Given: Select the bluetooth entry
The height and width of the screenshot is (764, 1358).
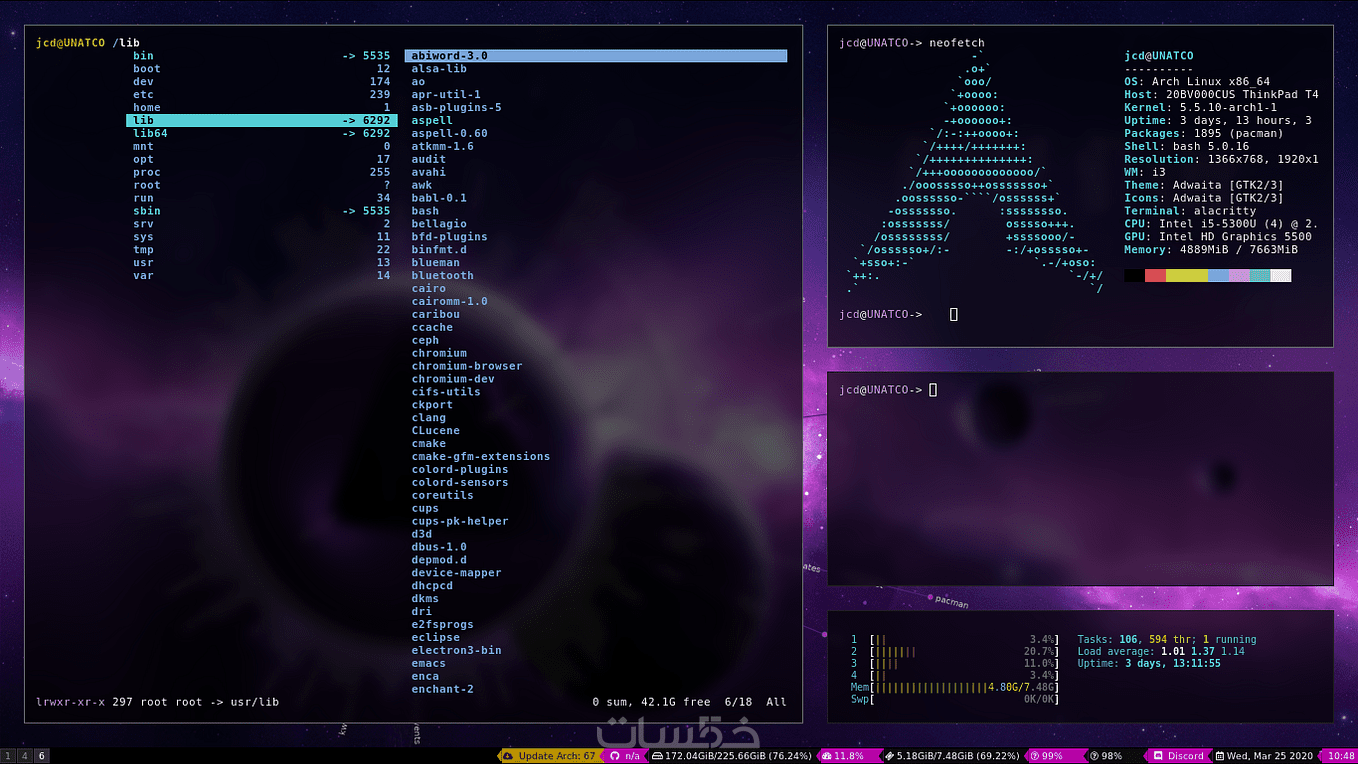Looking at the screenshot, I should point(442,275).
